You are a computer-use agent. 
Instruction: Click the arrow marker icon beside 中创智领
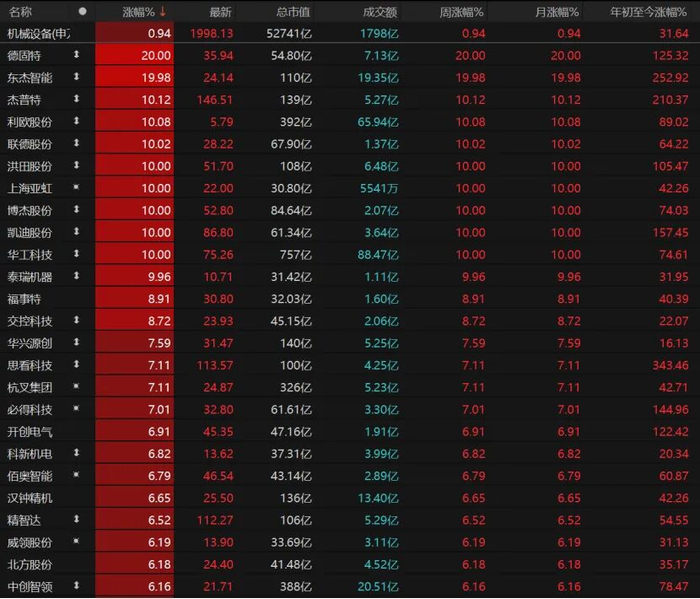tap(76, 586)
